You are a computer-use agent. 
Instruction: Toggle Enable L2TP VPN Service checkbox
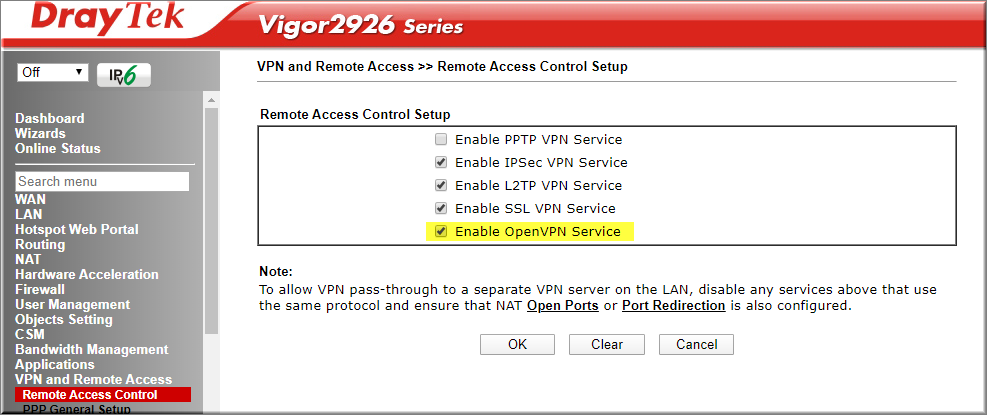tap(441, 185)
